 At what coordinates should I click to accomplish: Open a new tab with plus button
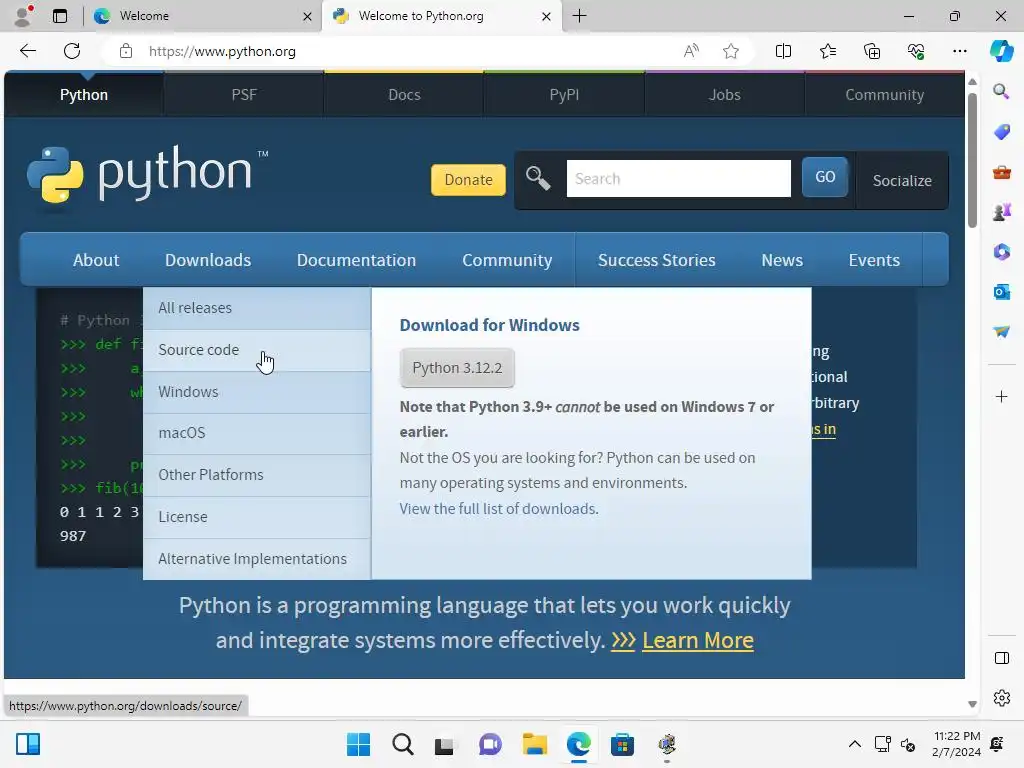(579, 16)
